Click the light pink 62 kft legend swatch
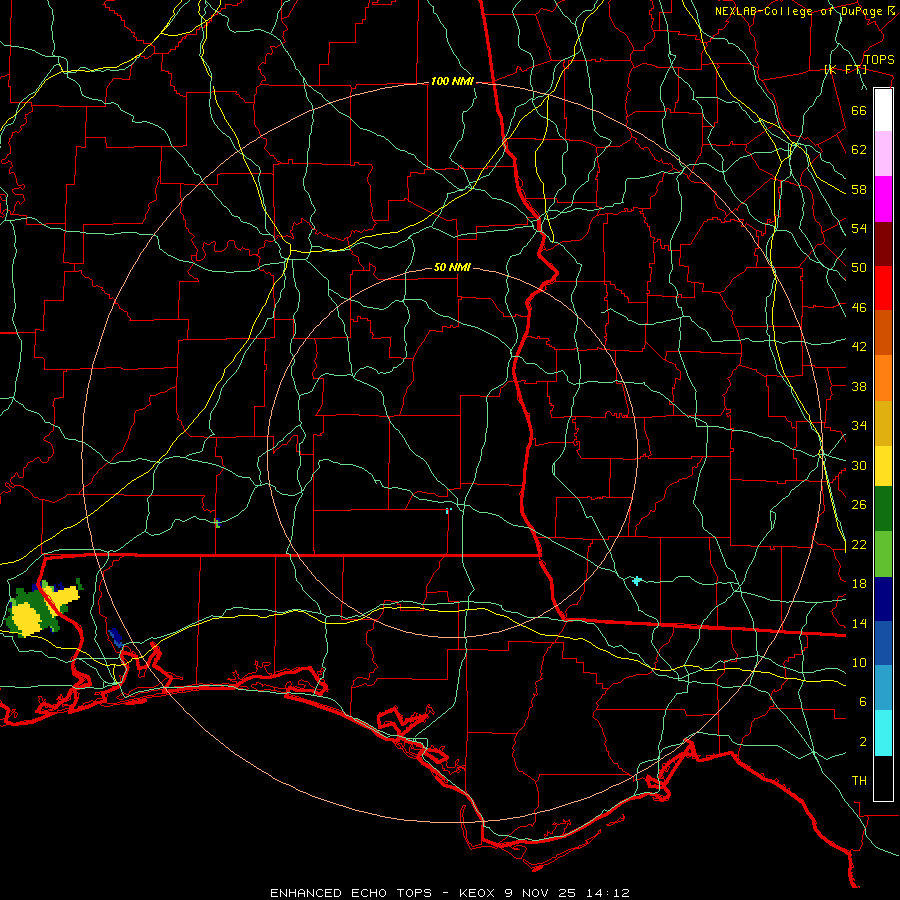This screenshot has width=900, height=900. [x=883, y=153]
